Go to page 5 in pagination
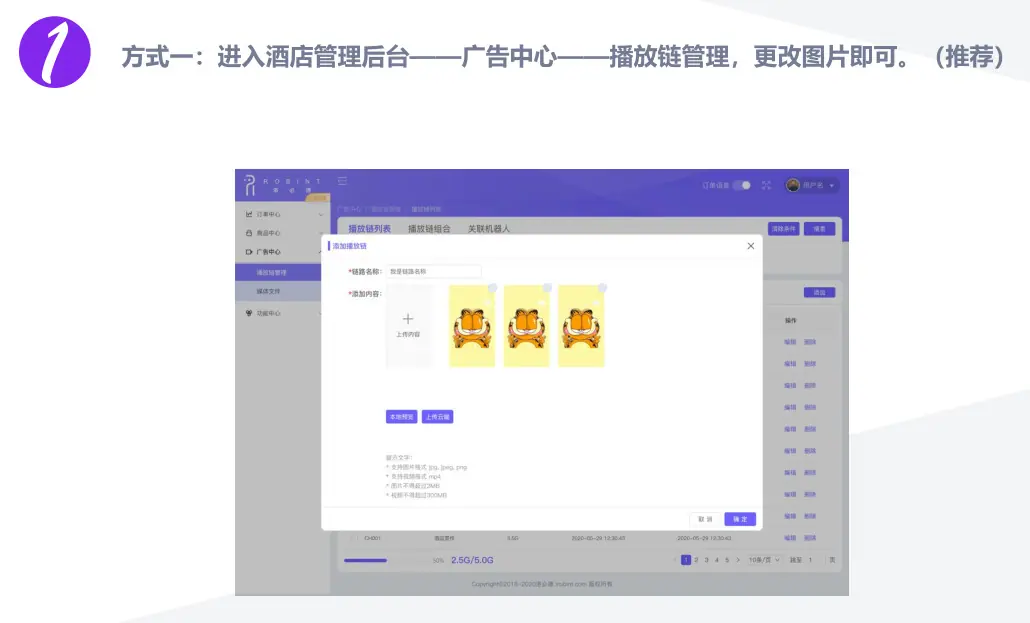 [x=727, y=560]
